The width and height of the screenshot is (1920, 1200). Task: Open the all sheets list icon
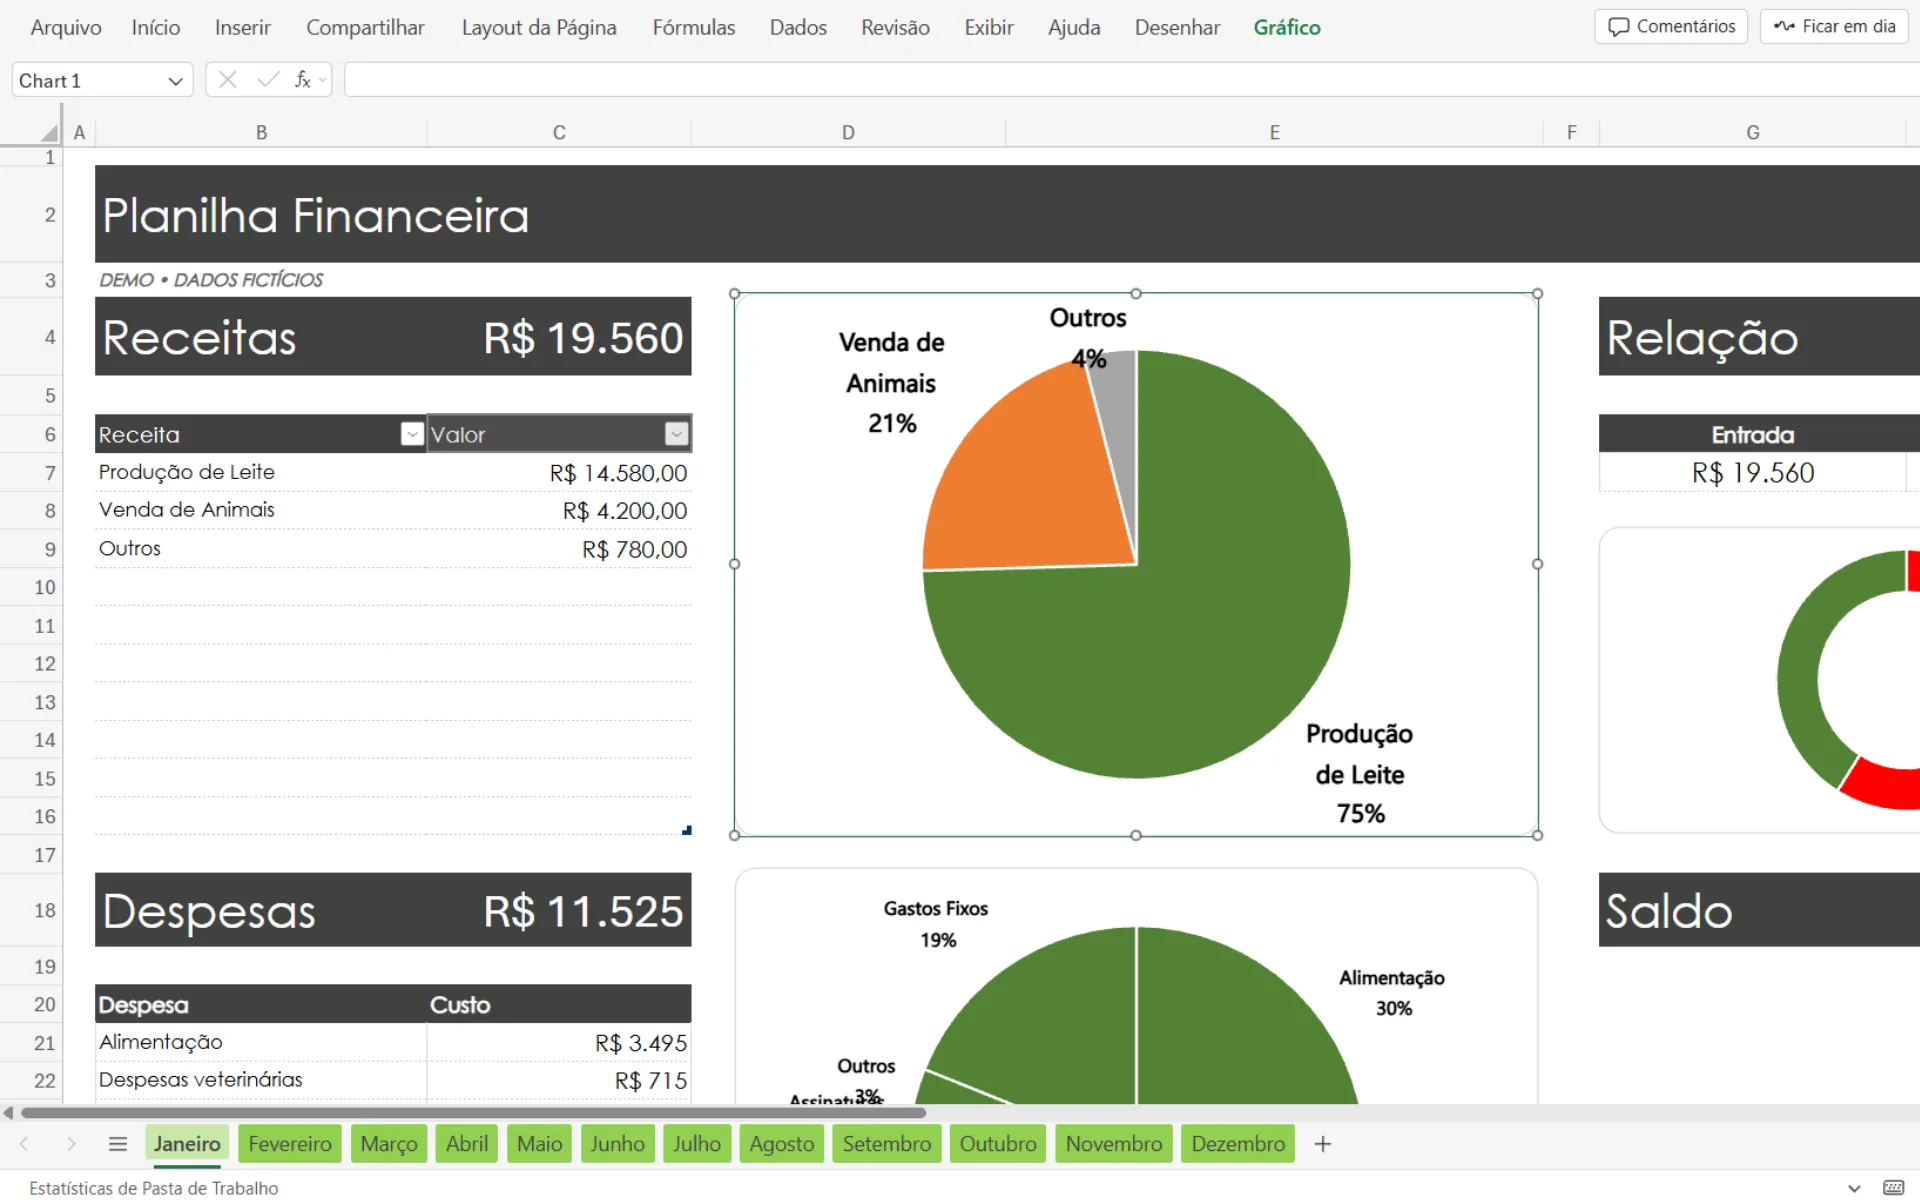point(118,1144)
